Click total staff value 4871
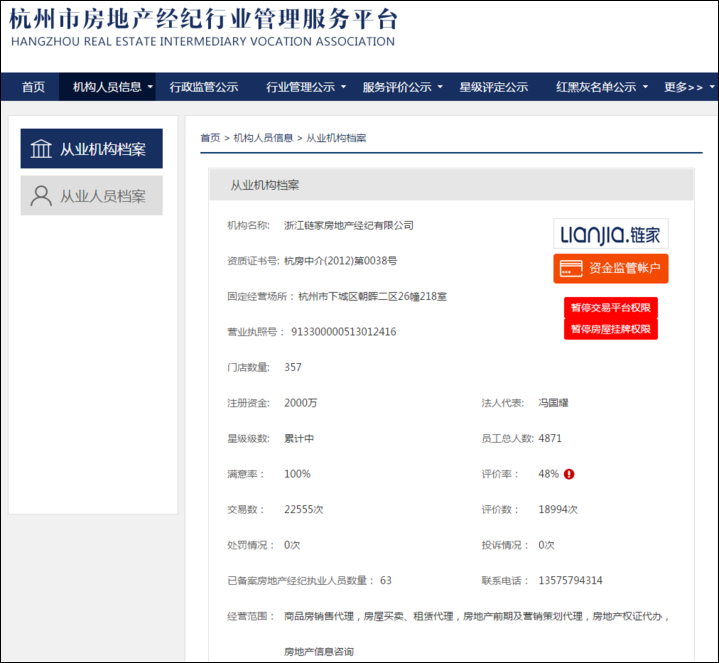 pos(550,438)
